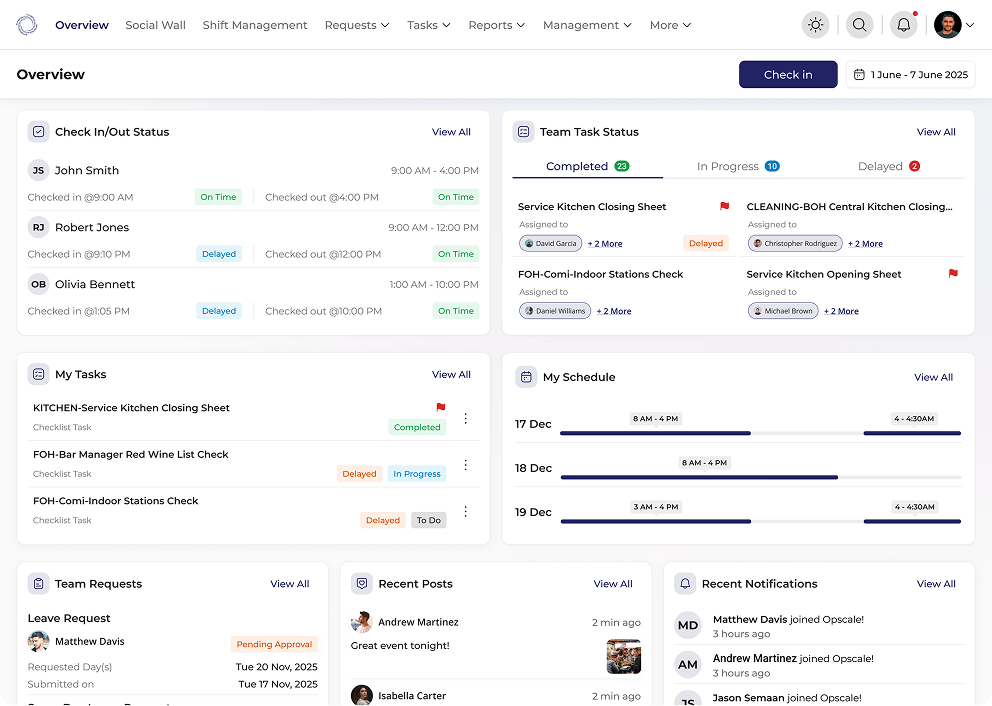Screen dimensions: 992x706
Task: Click the My Schedule calendar icon
Action: 526,377
